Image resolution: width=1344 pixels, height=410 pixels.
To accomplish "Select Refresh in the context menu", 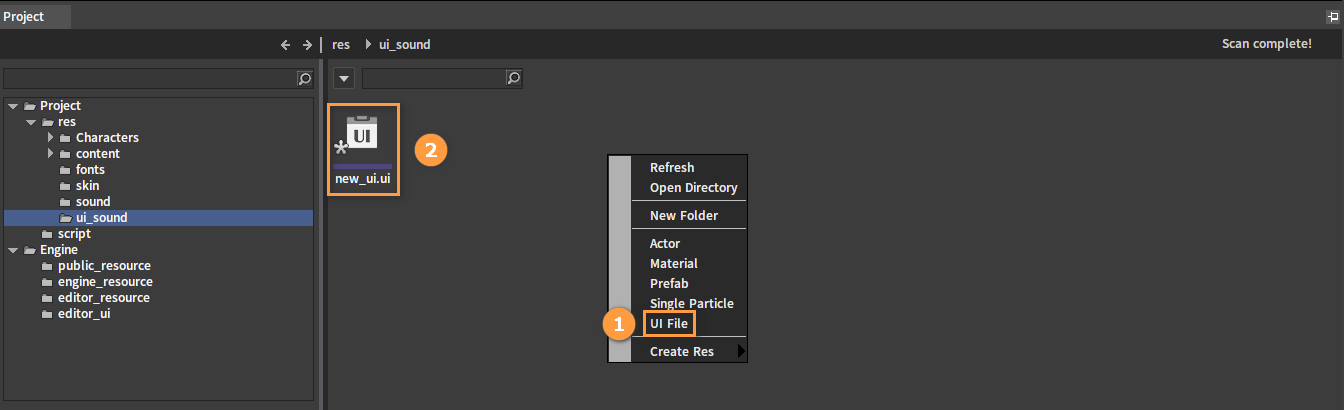I will point(672,167).
